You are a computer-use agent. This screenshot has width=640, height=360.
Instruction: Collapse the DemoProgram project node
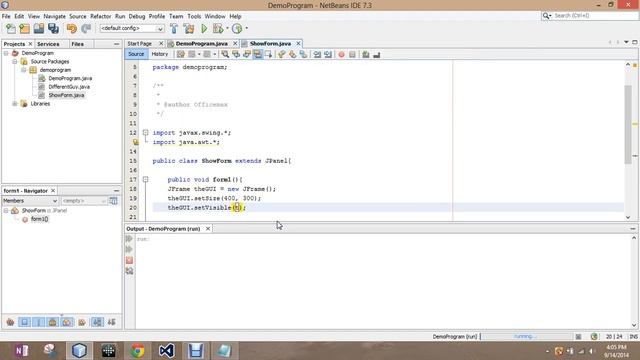6,53
